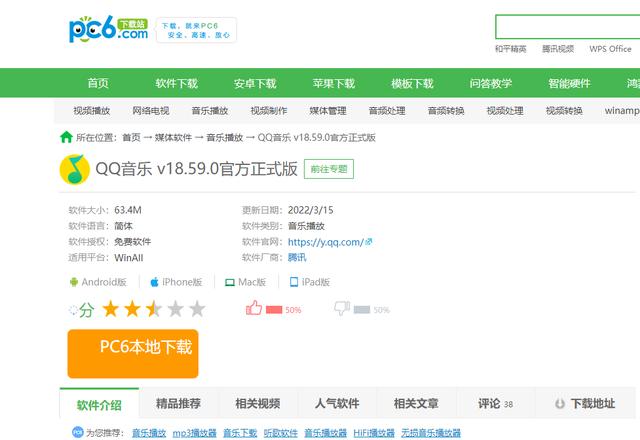Open the 腾讯 vendor link

pyautogui.click(x=297, y=258)
